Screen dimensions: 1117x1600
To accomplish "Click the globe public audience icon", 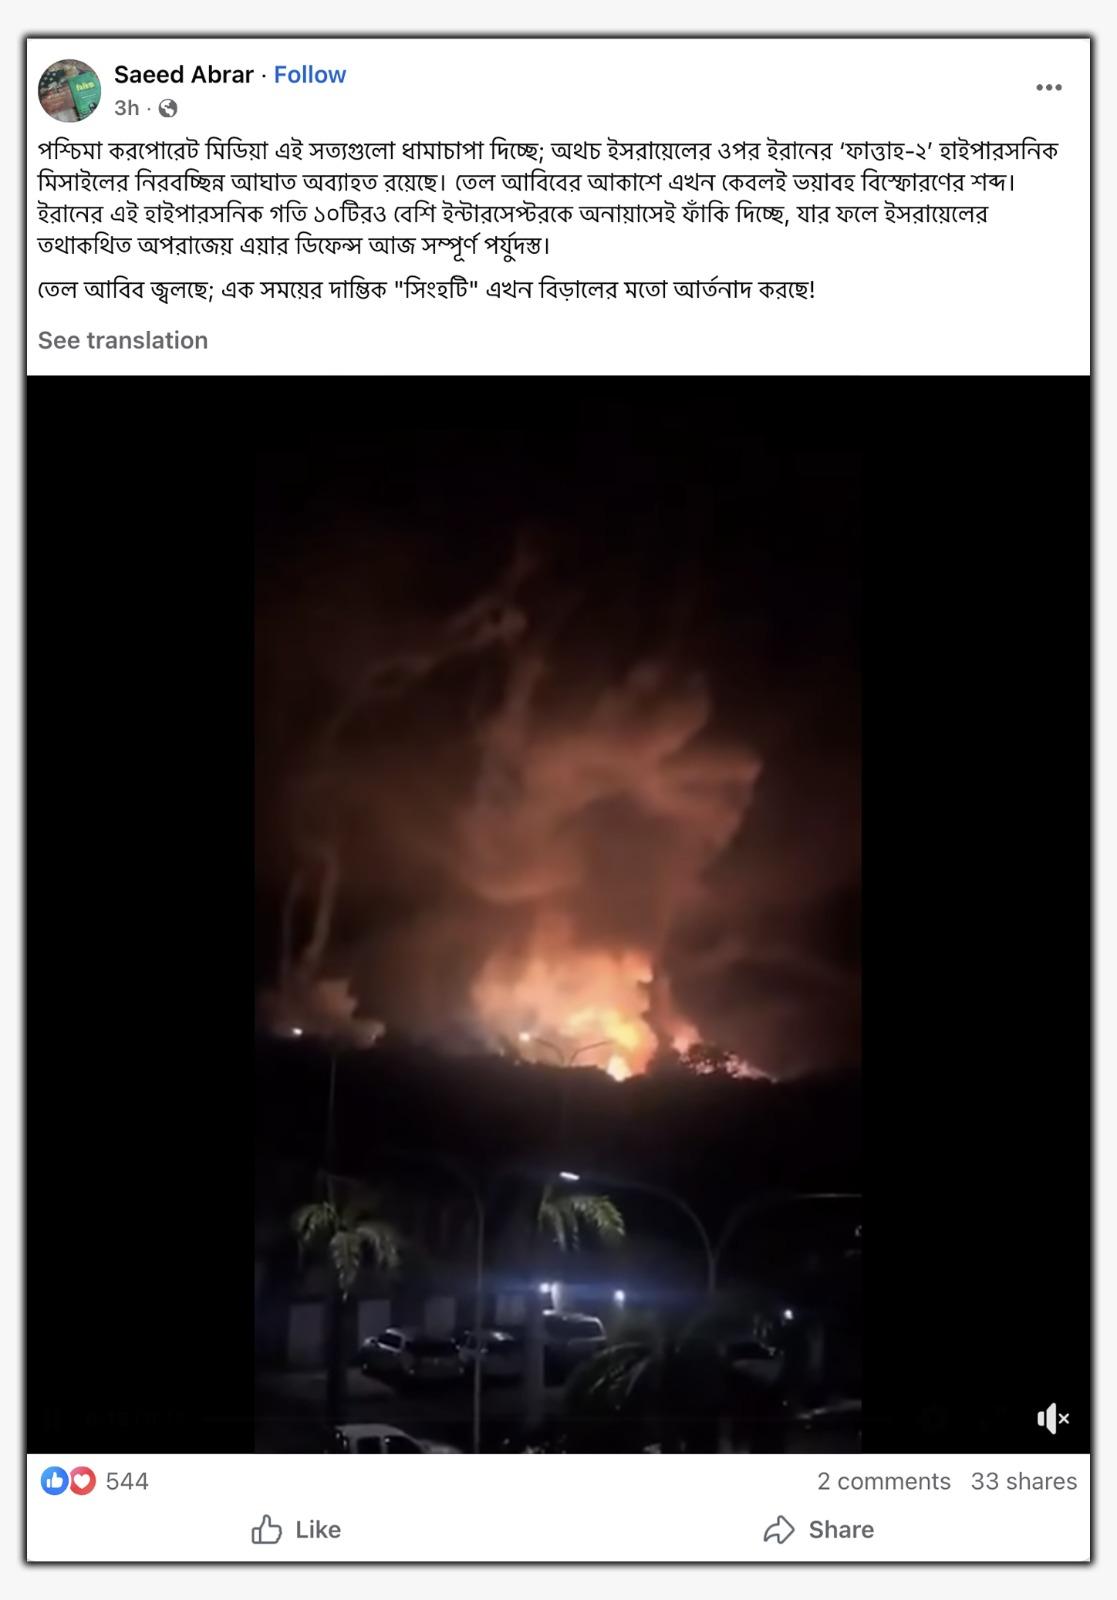I will [x=168, y=108].
